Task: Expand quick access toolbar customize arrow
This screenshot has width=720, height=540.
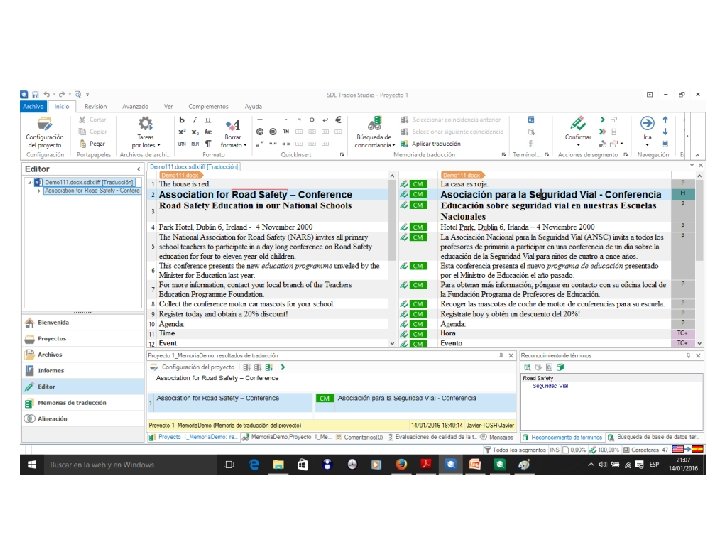Action: [87, 94]
